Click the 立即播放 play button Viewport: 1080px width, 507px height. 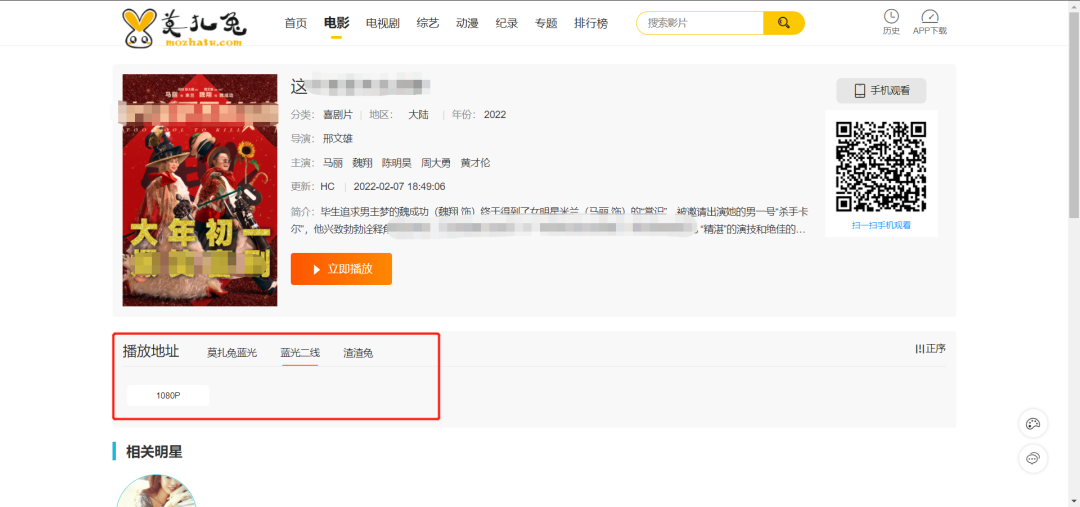pyautogui.click(x=341, y=269)
